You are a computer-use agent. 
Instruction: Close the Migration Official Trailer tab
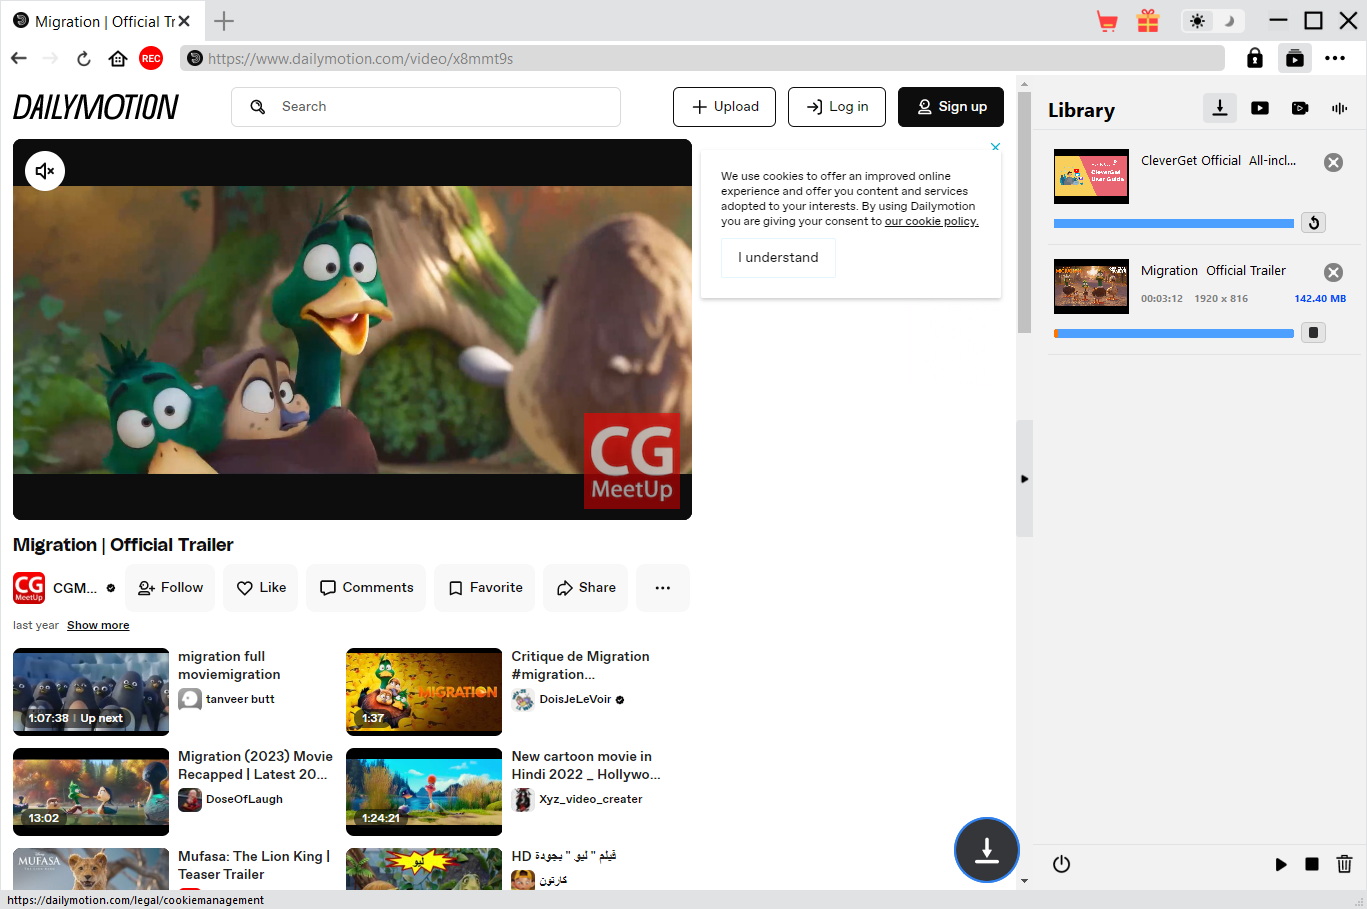pyautogui.click(x=184, y=21)
